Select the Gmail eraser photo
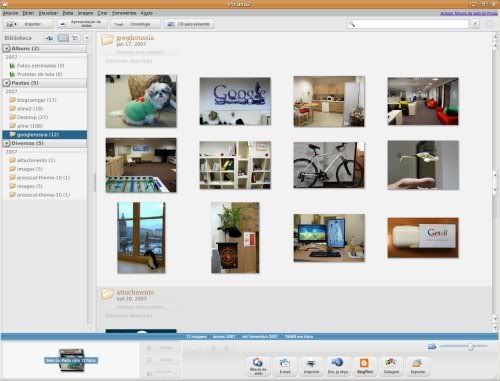Image resolution: width=500 pixels, height=381 pixels. (423, 238)
